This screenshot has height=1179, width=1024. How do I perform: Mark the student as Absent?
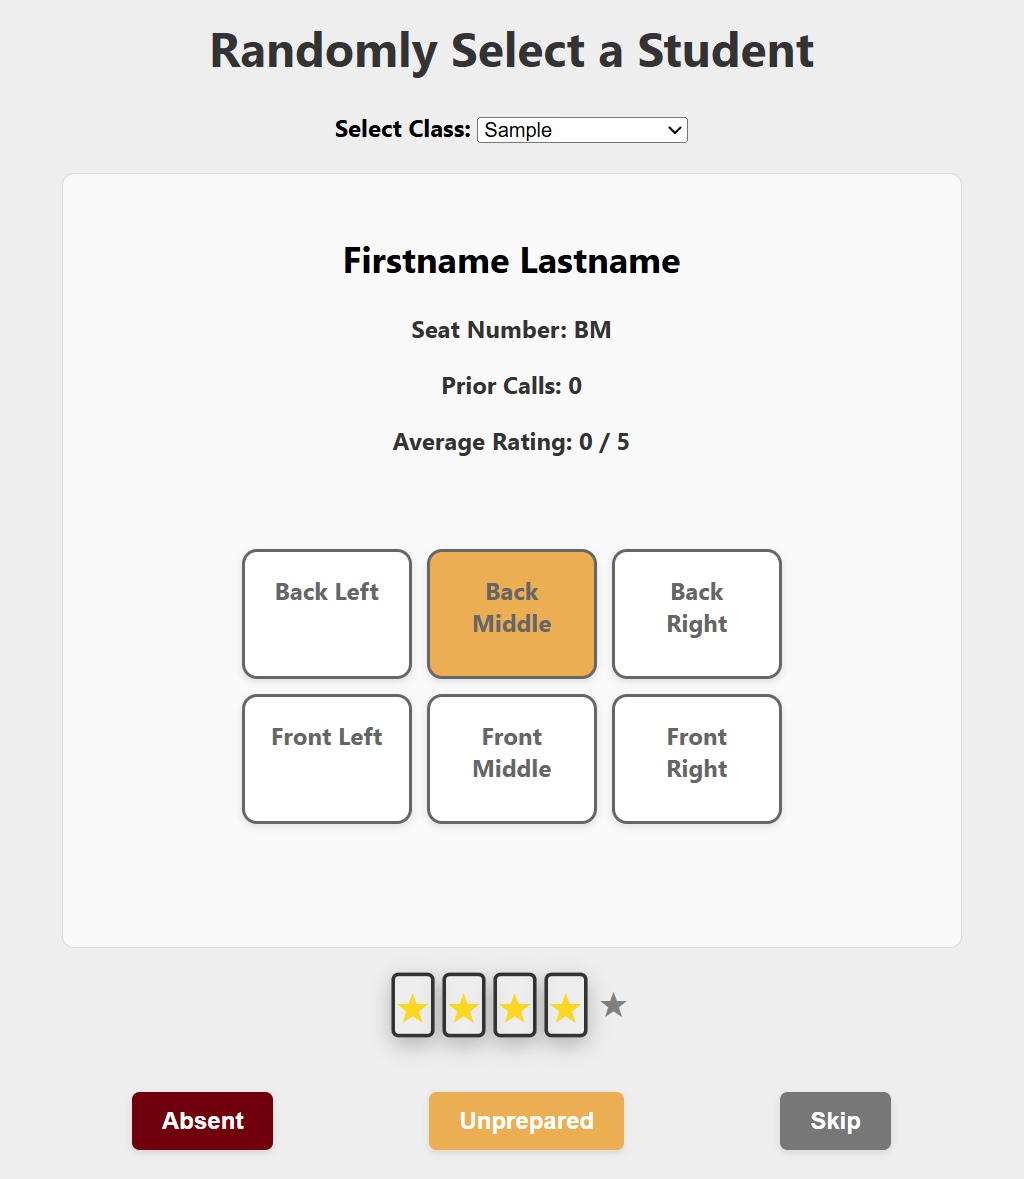click(202, 1120)
